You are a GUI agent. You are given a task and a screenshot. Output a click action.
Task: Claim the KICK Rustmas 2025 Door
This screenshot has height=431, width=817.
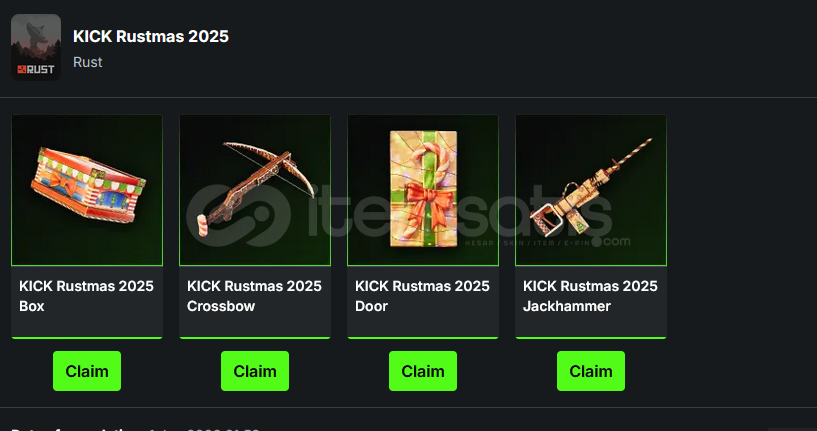coord(423,371)
